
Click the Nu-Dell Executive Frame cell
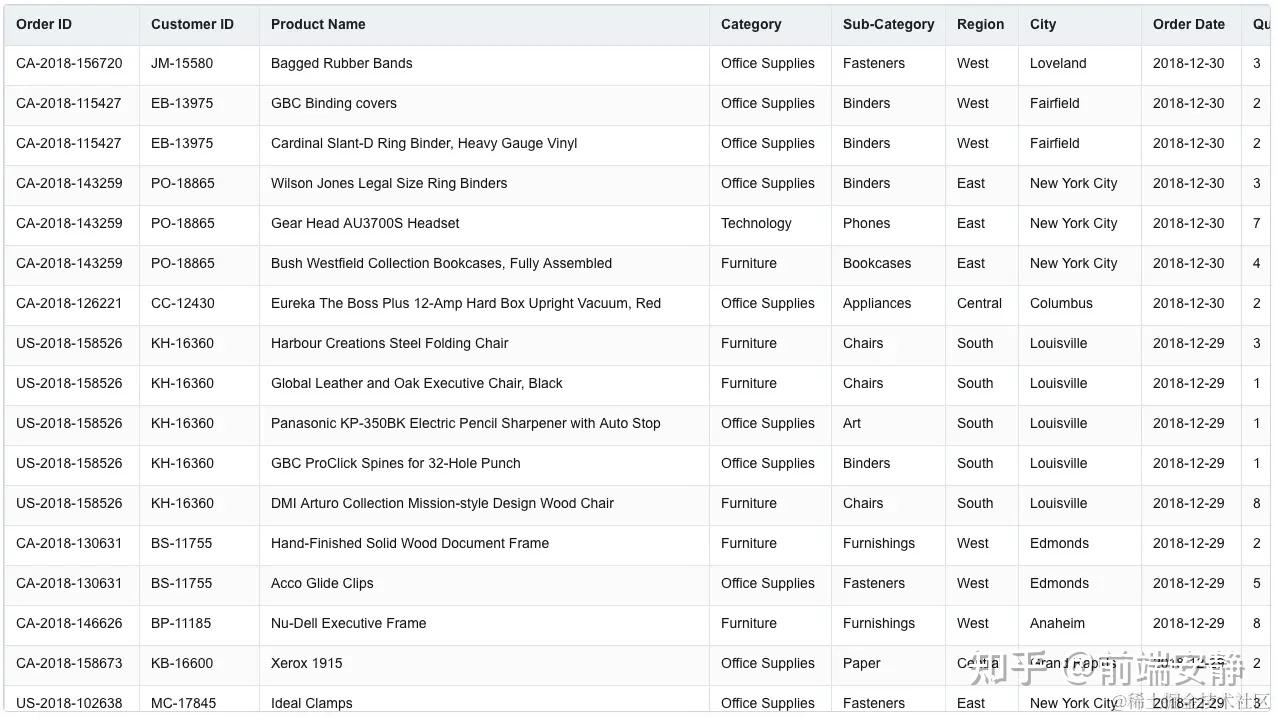pos(348,623)
